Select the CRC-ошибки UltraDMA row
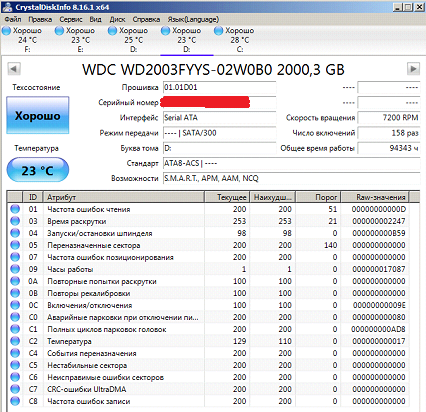Image resolution: width=426 pixels, height=412 pixels. (x=208, y=389)
